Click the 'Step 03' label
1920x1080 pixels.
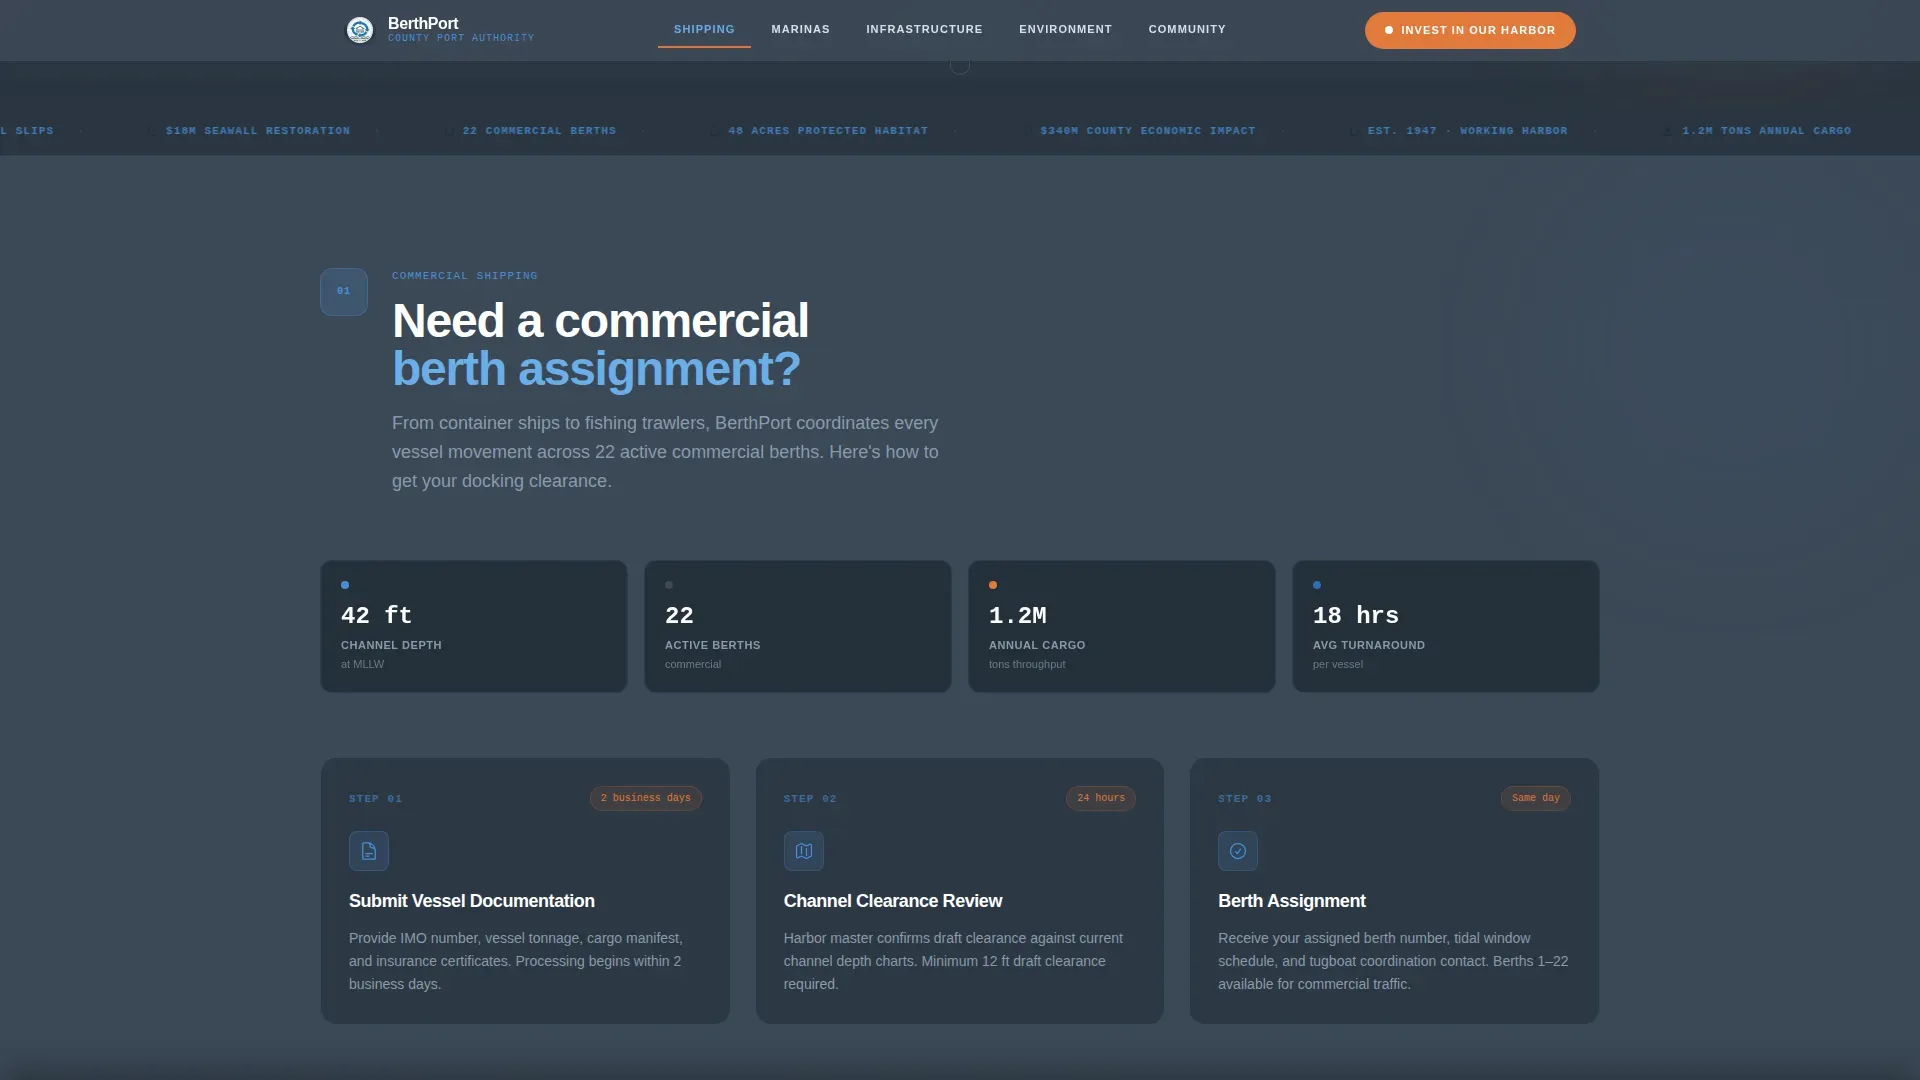tap(1245, 799)
